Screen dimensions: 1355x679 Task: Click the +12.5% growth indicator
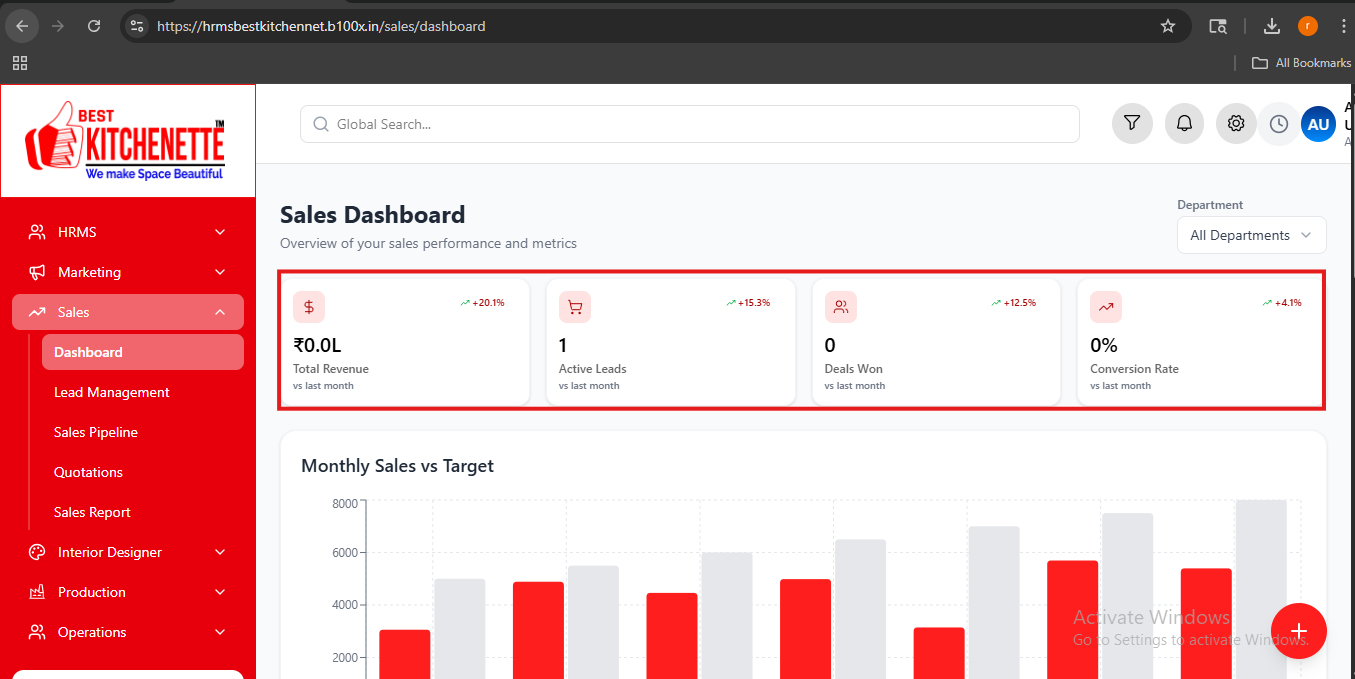1014,302
